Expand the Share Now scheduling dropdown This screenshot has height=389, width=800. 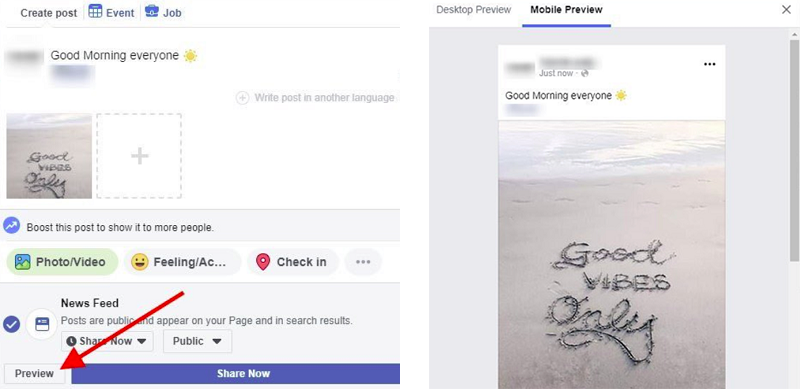coord(107,341)
